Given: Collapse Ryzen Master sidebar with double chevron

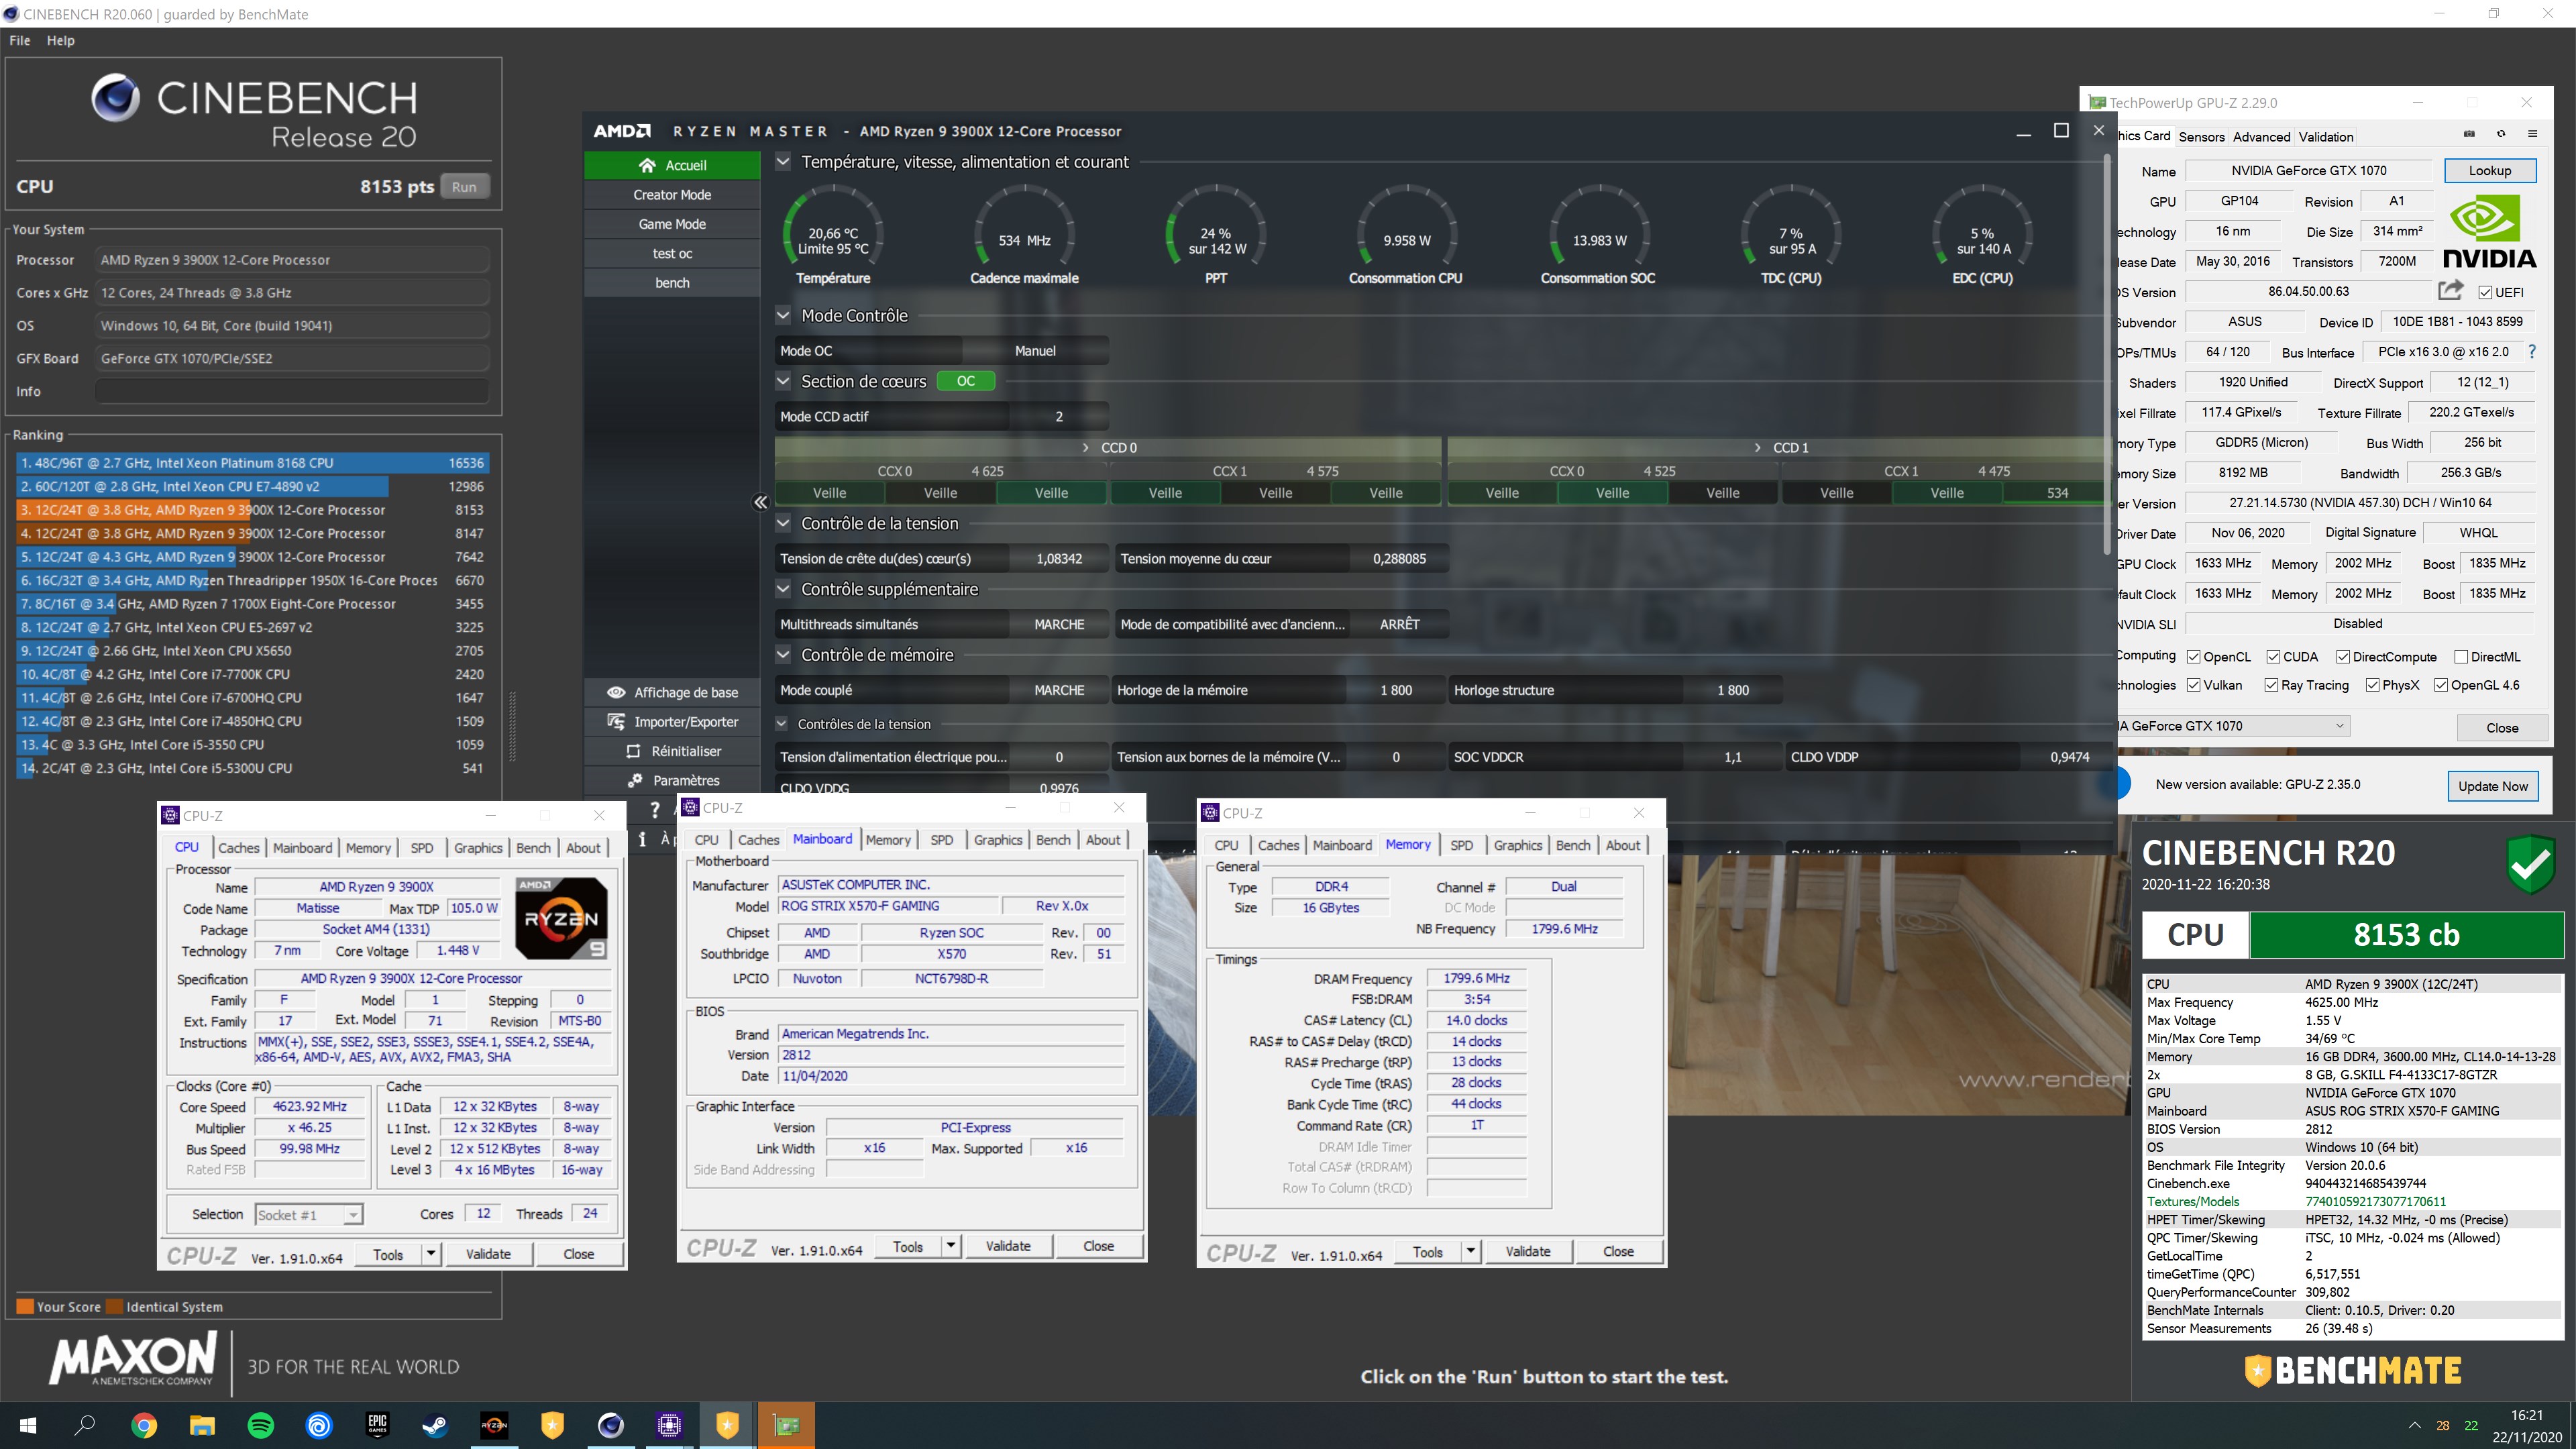Looking at the screenshot, I should 760,502.
